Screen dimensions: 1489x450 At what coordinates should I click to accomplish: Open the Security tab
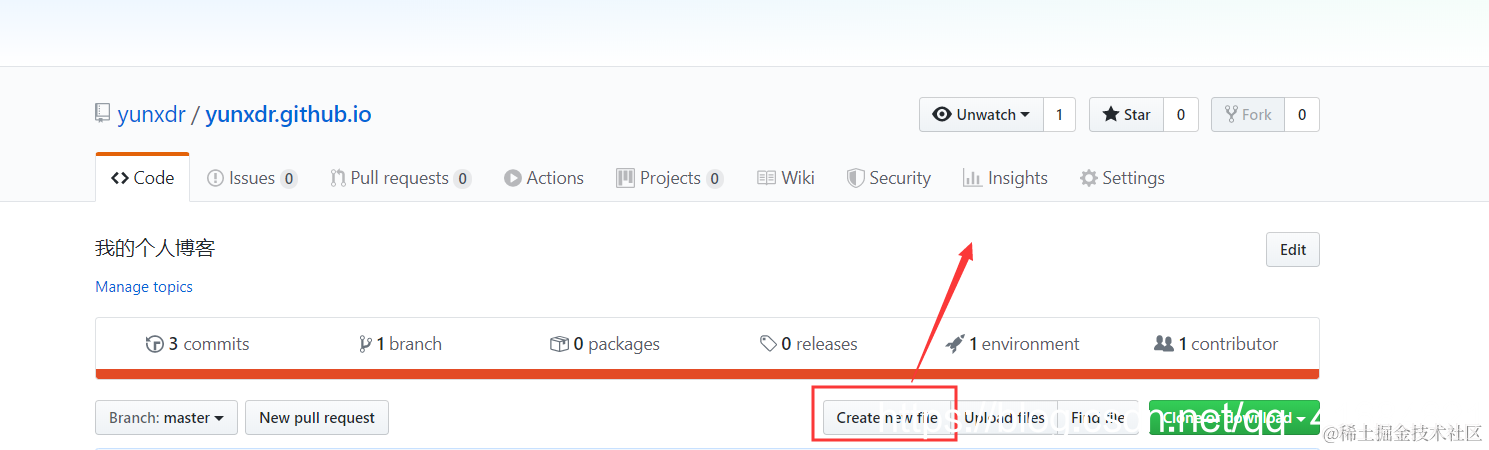pyautogui.click(x=888, y=178)
